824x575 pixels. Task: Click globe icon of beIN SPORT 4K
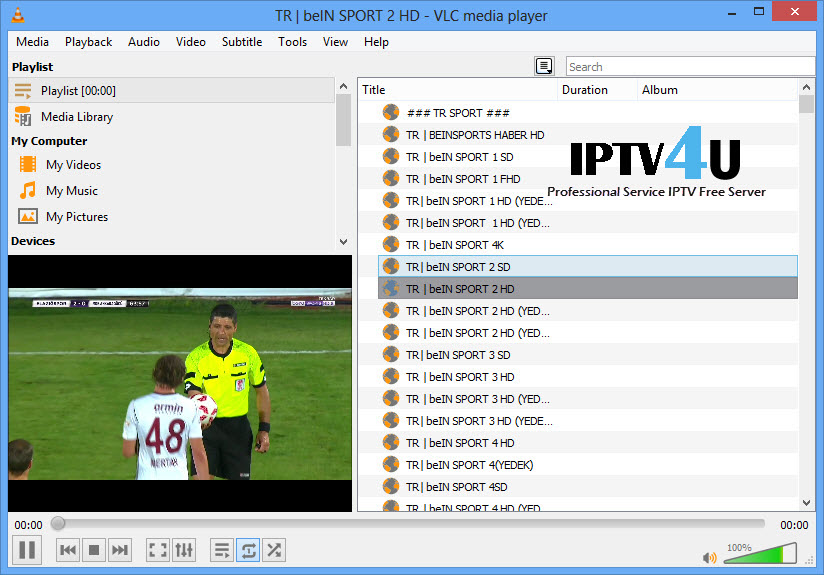click(390, 244)
